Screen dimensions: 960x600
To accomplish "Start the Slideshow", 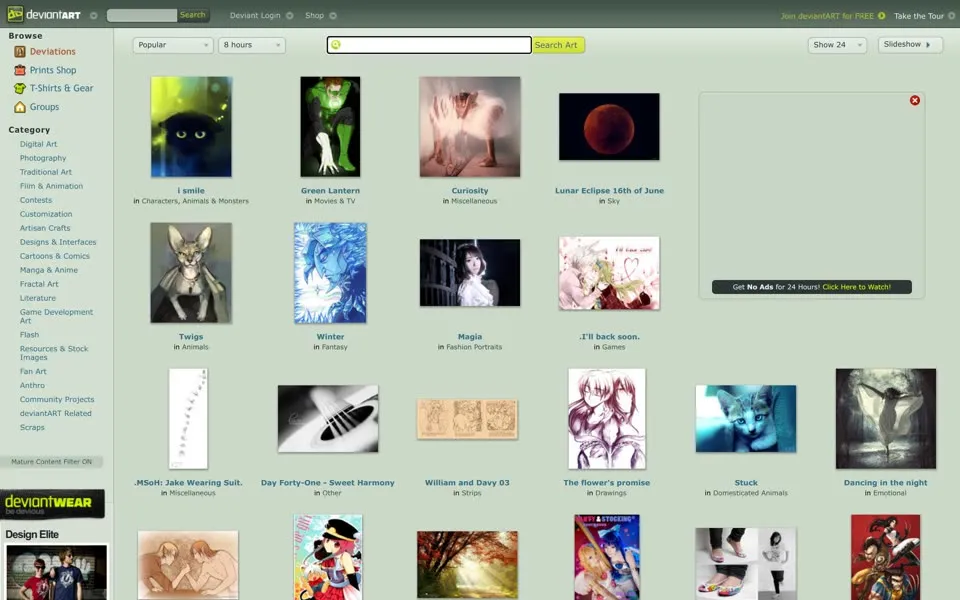I will tap(910, 45).
